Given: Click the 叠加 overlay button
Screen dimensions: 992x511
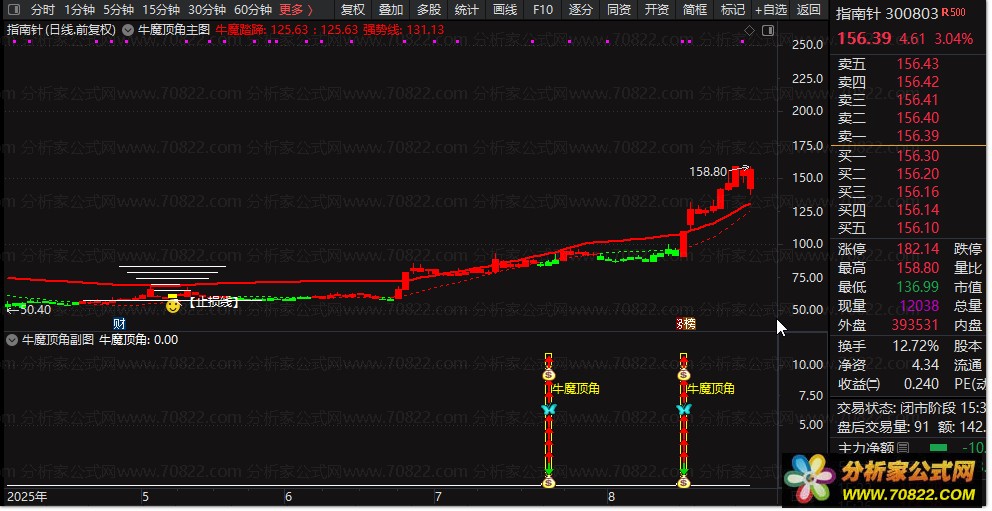Looking at the screenshot, I should [x=391, y=9].
